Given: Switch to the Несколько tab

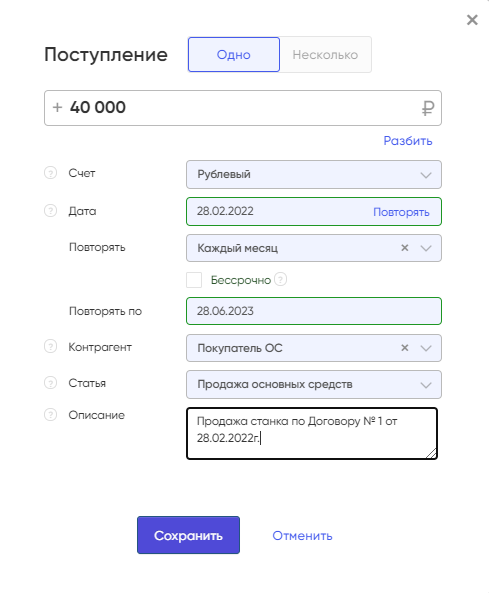Looking at the screenshot, I should tap(325, 54).
